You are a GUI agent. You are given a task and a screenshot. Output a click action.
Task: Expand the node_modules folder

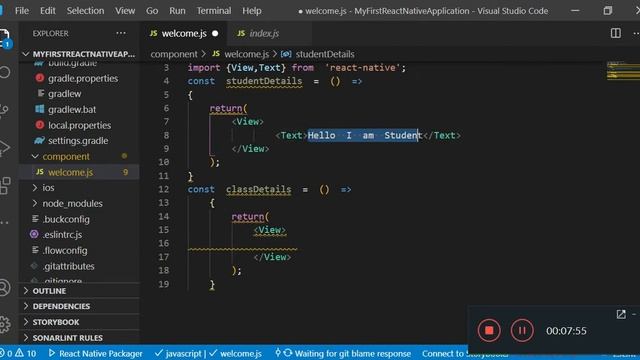79,203
